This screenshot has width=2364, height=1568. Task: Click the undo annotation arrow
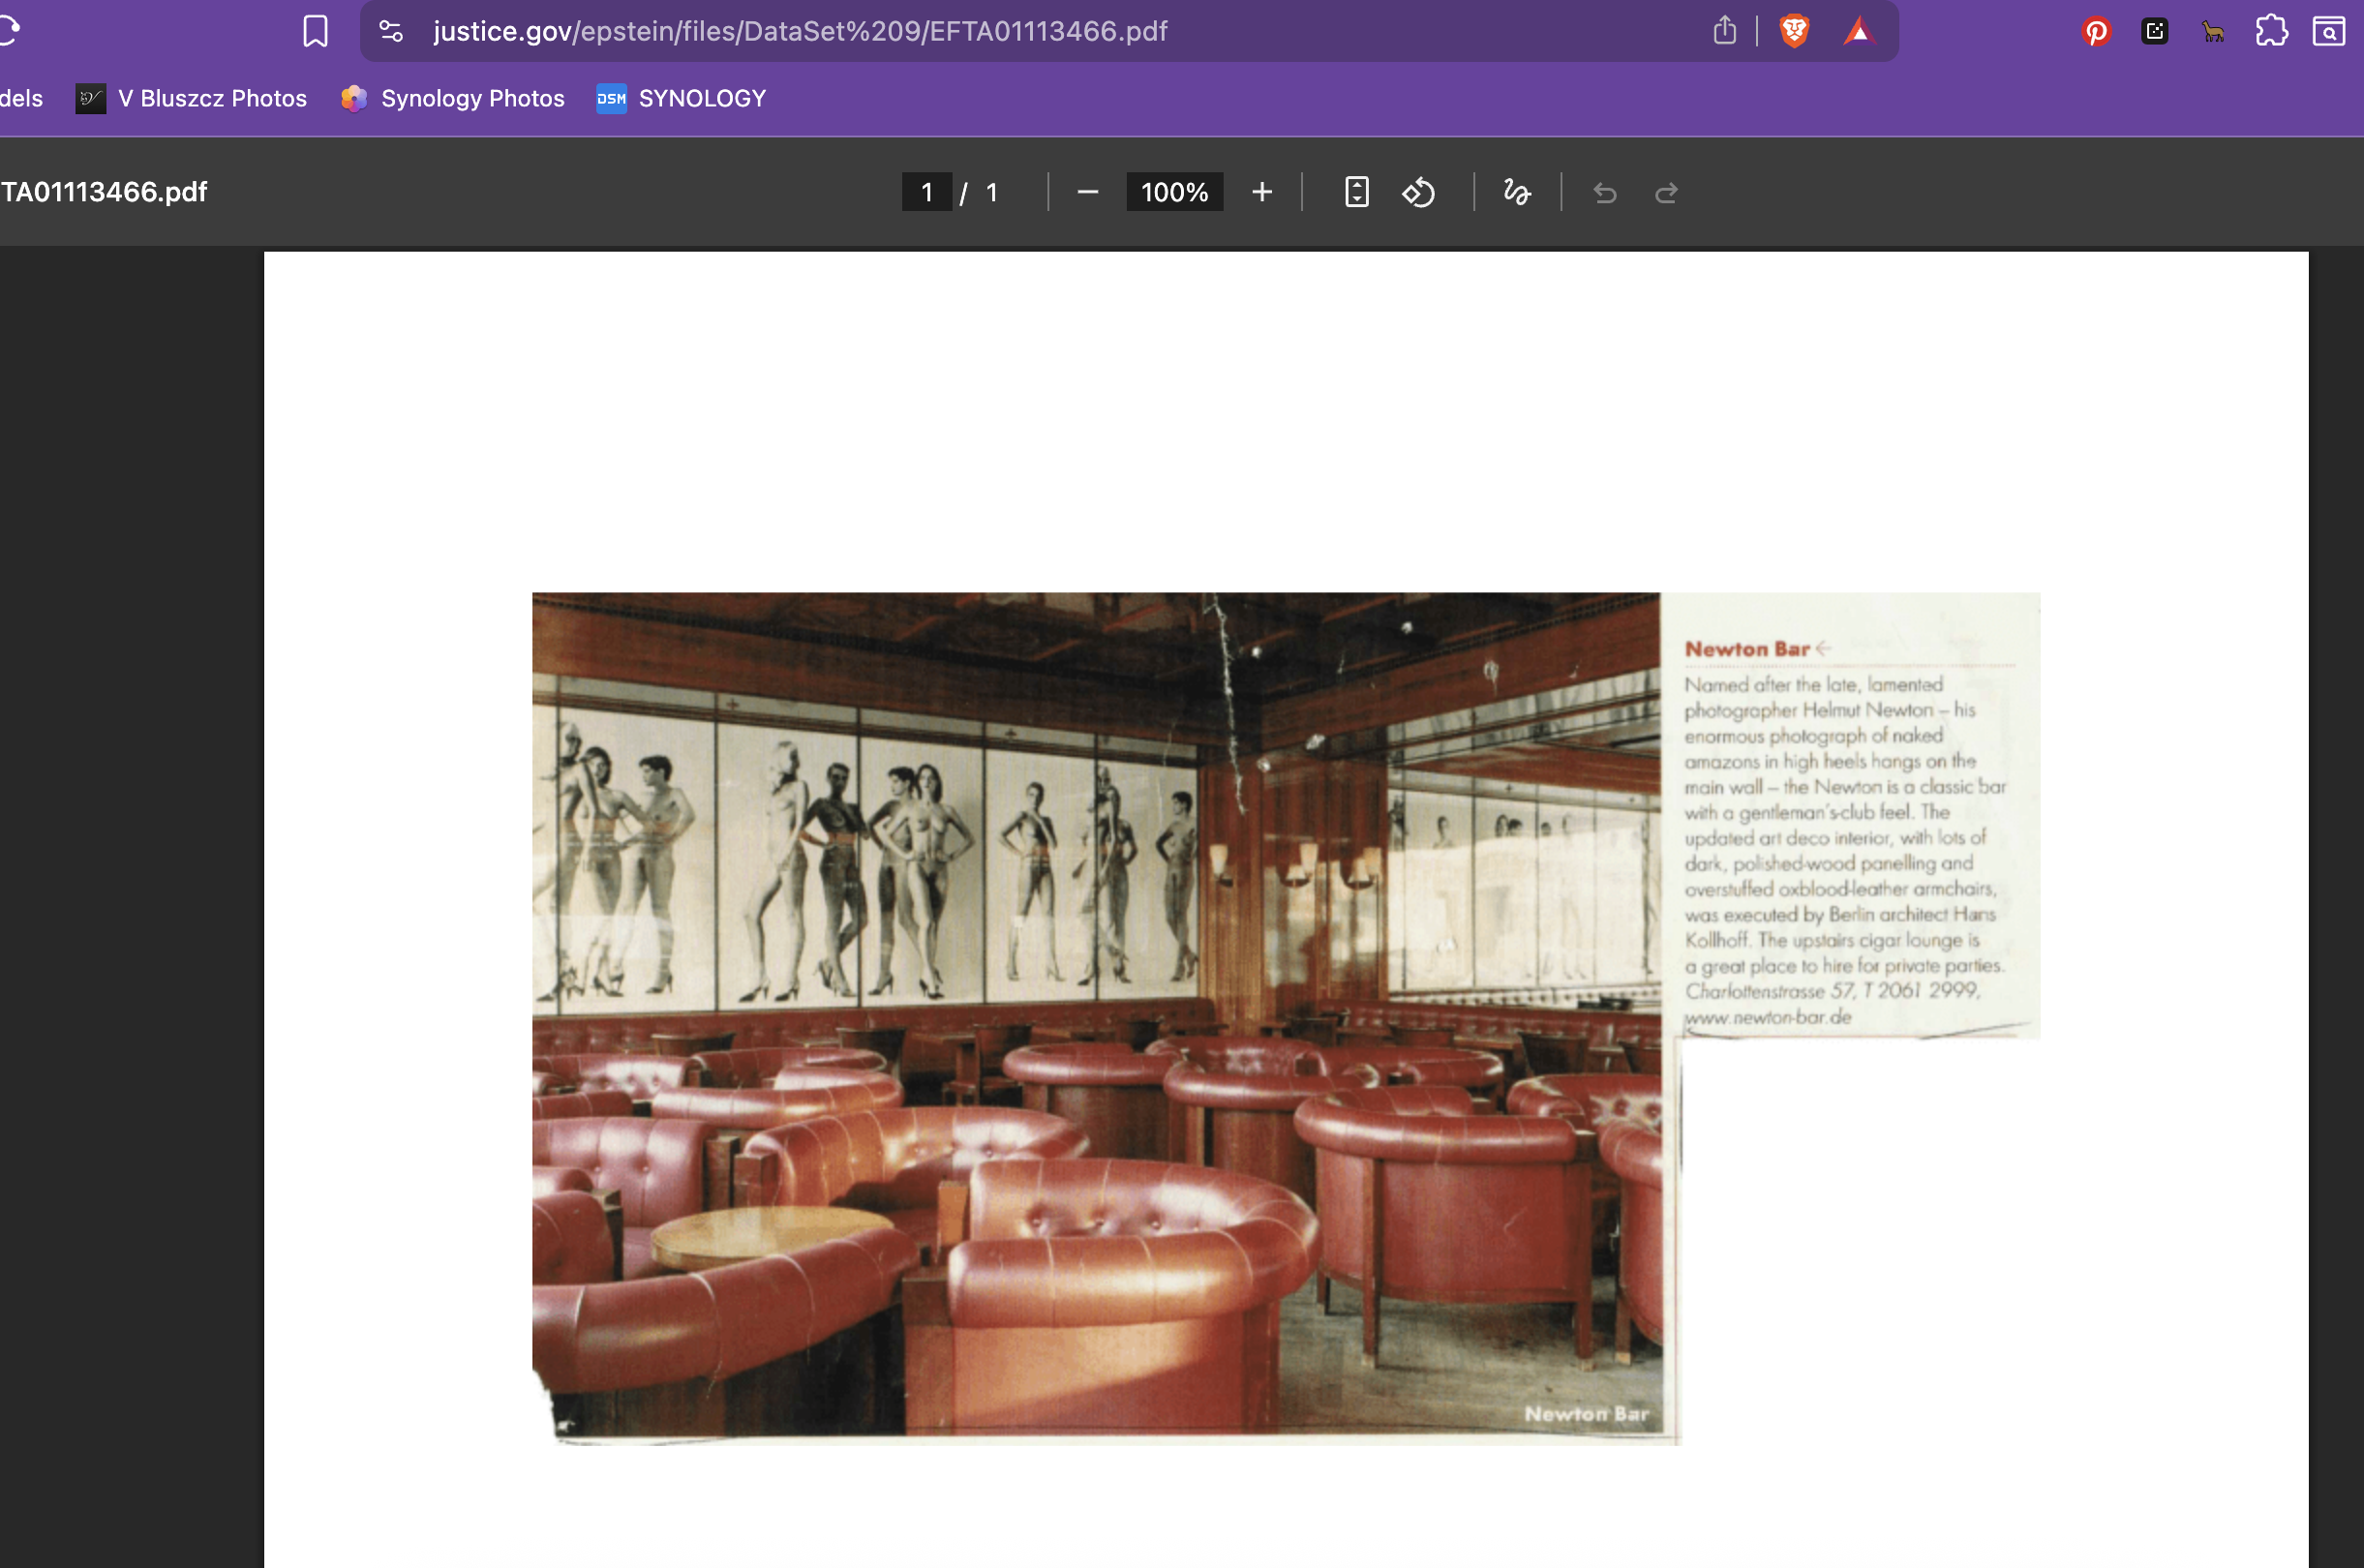pyautogui.click(x=1604, y=192)
